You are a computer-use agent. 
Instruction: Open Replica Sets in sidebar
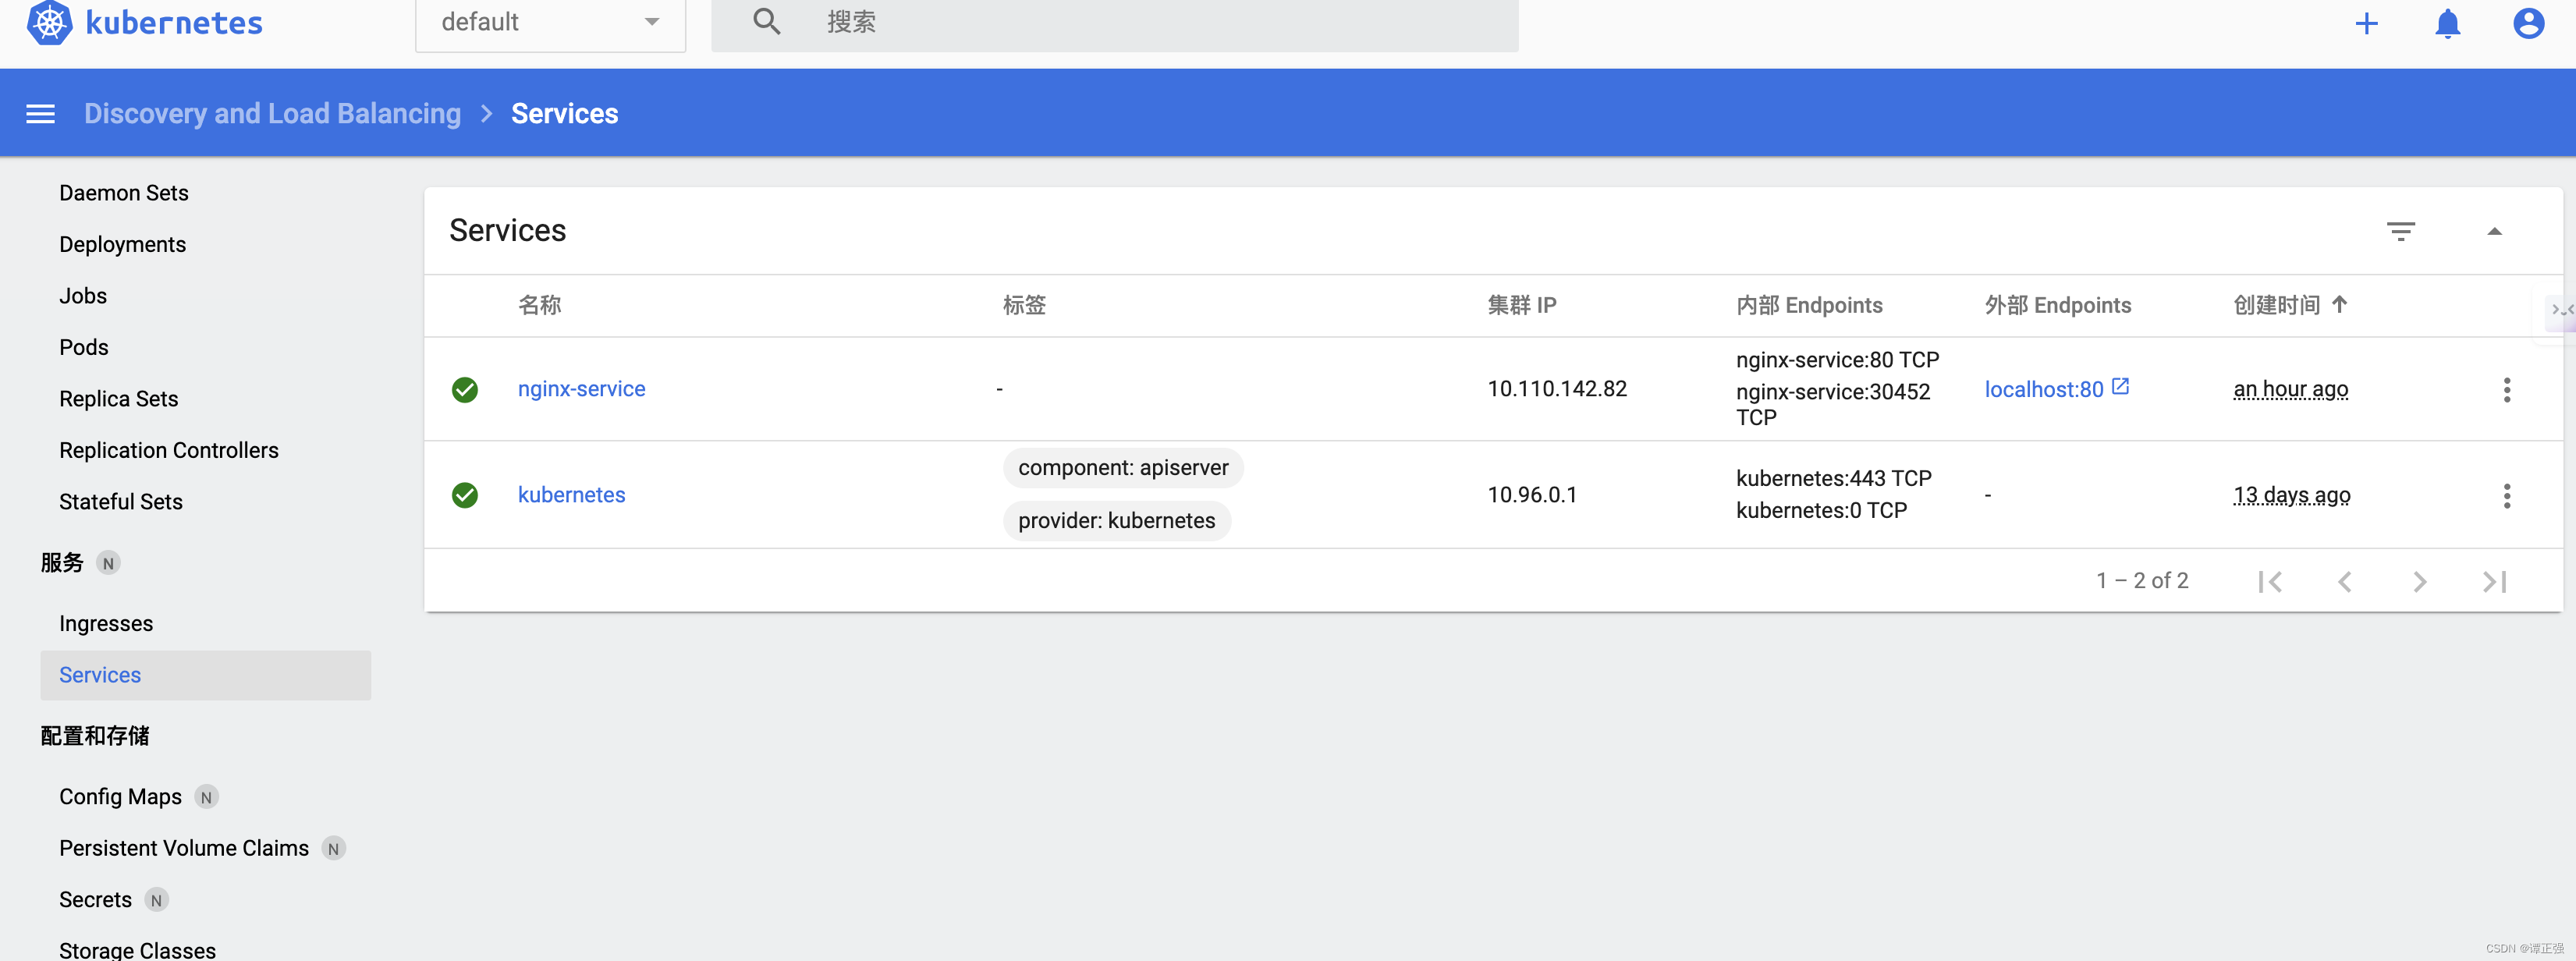coord(118,399)
